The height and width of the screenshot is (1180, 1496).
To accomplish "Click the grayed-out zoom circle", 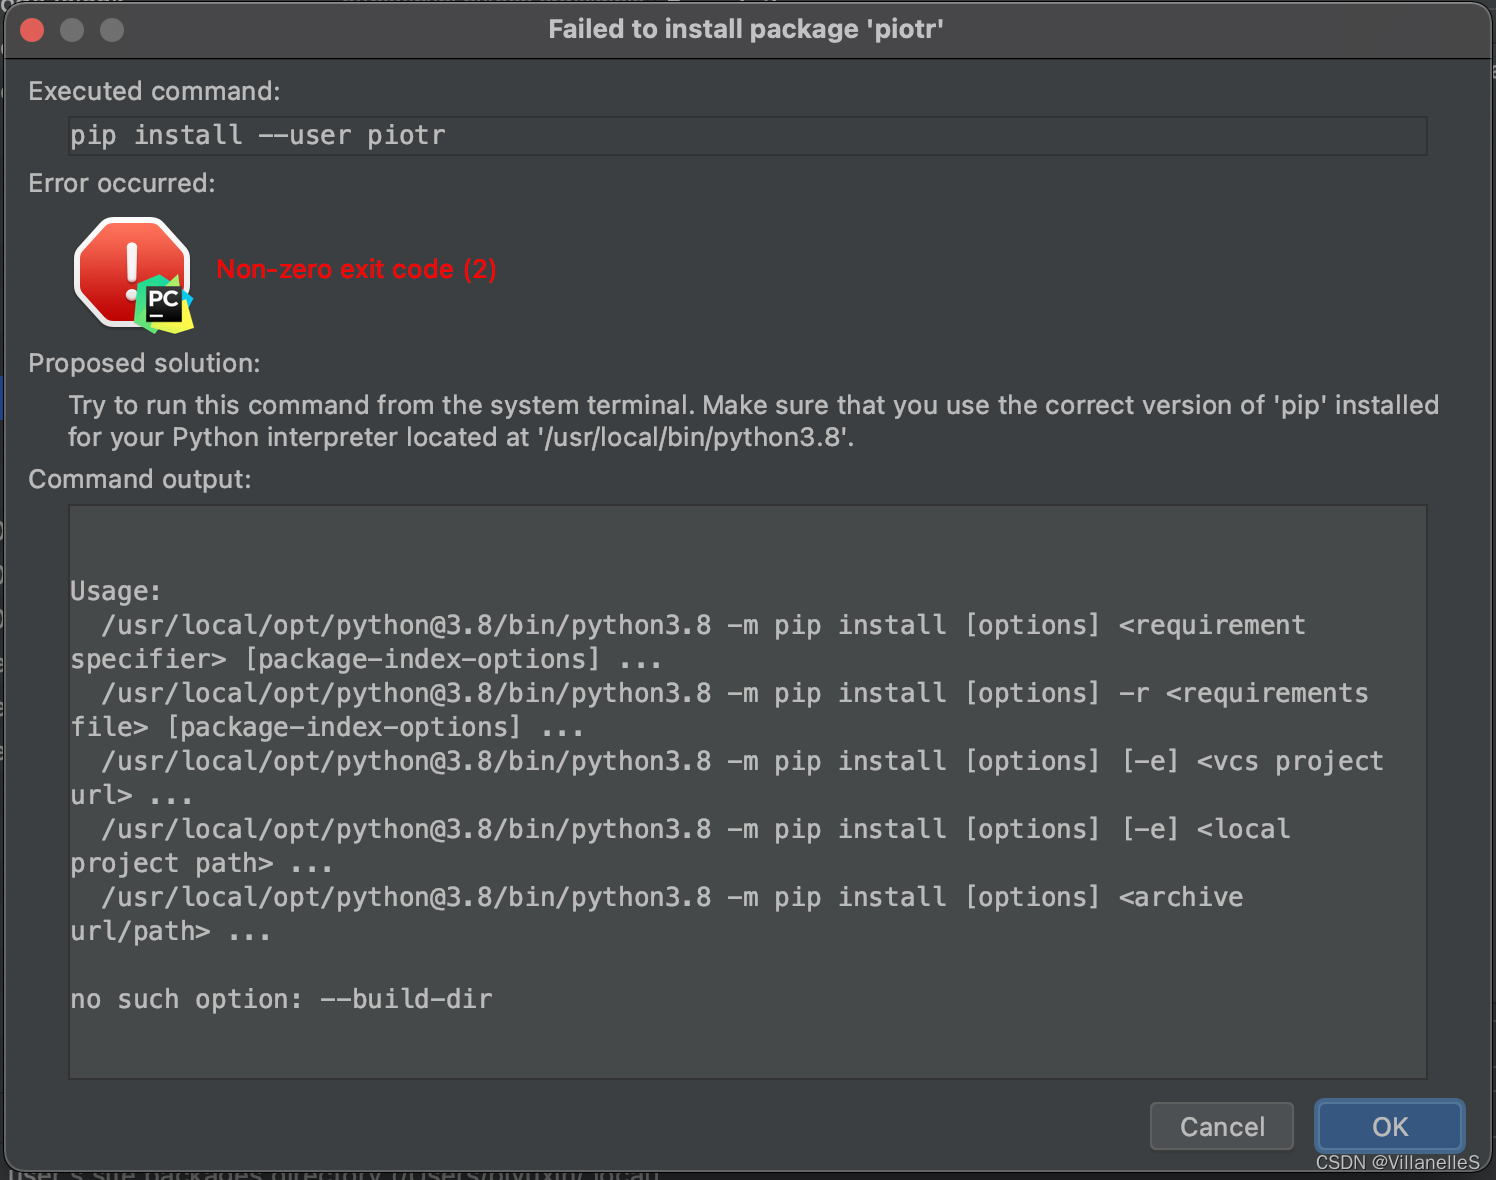I will coord(111,29).
